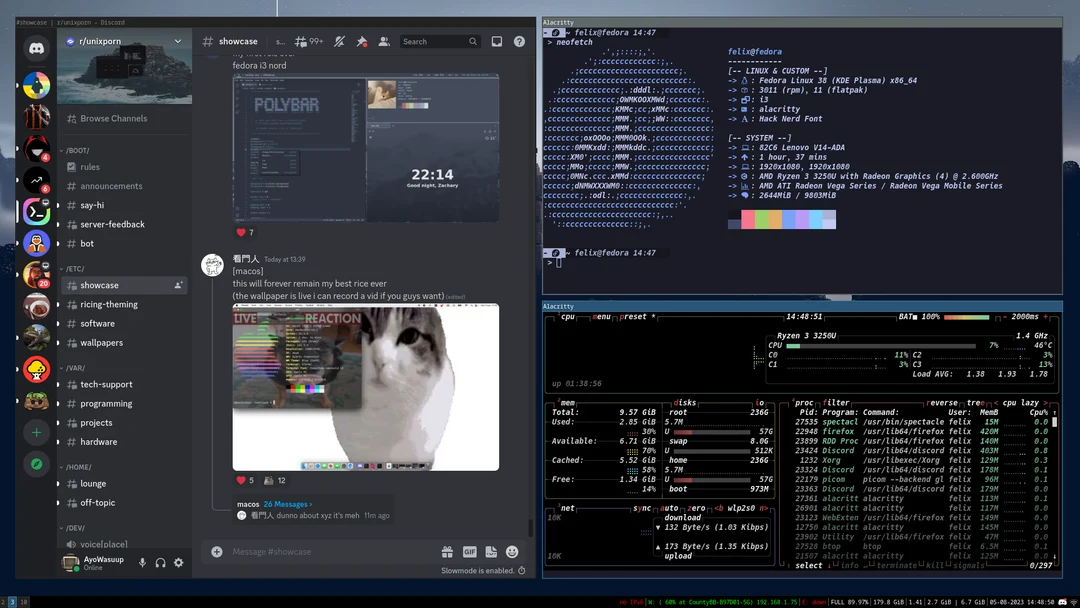The height and width of the screenshot is (608, 1080).
Task: Click the Message #showcase input field
Action: [300, 551]
